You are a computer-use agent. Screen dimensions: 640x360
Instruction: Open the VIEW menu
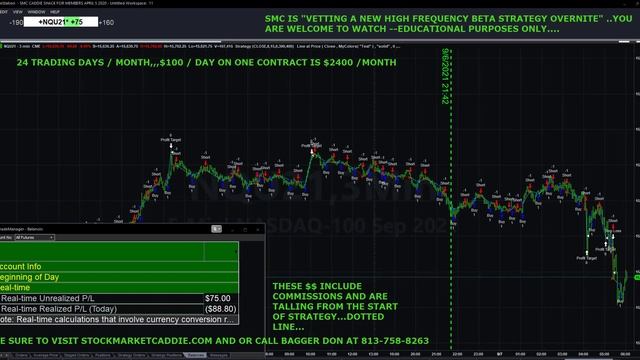tap(18, 12)
